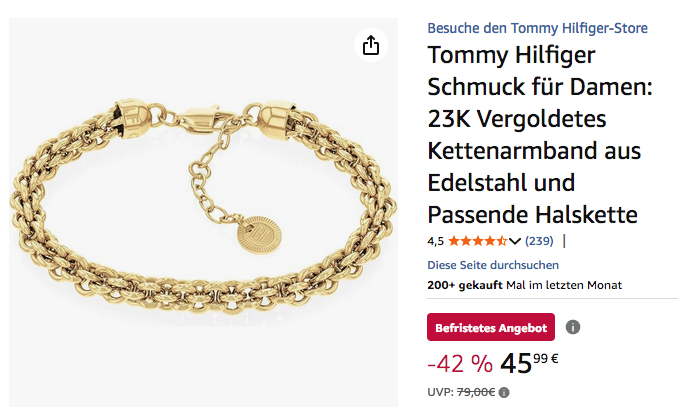Open the 239 reviews link

539,241
